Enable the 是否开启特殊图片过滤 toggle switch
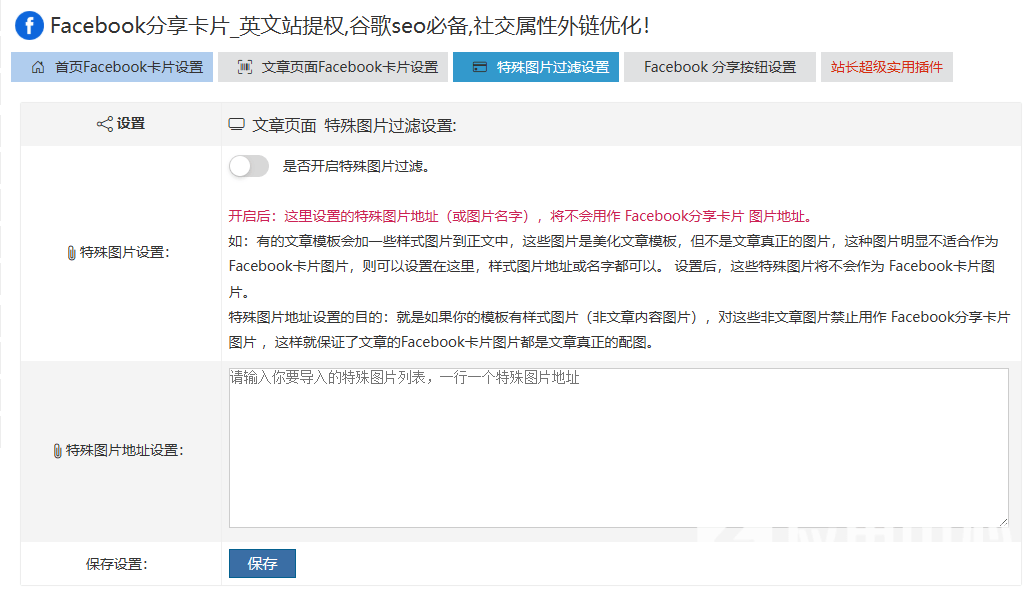This screenshot has width=1032, height=597. point(249,167)
